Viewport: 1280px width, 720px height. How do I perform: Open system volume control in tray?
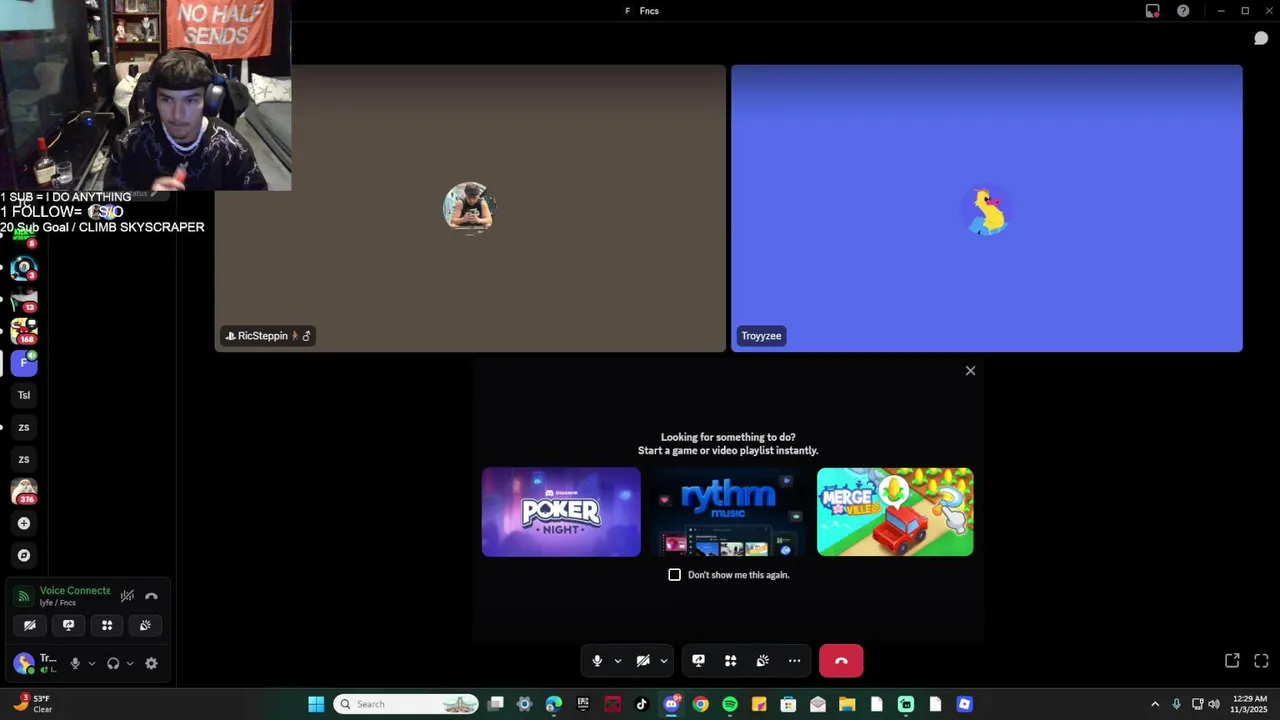pyautogui.click(x=1214, y=704)
